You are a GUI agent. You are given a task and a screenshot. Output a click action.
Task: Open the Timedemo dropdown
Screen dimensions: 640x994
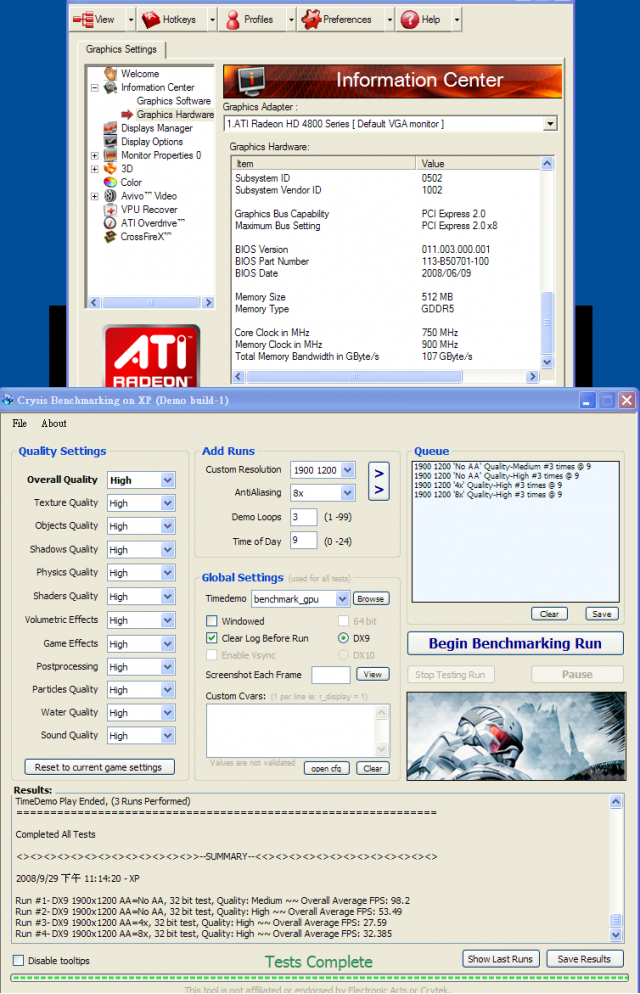(x=342, y=599)
